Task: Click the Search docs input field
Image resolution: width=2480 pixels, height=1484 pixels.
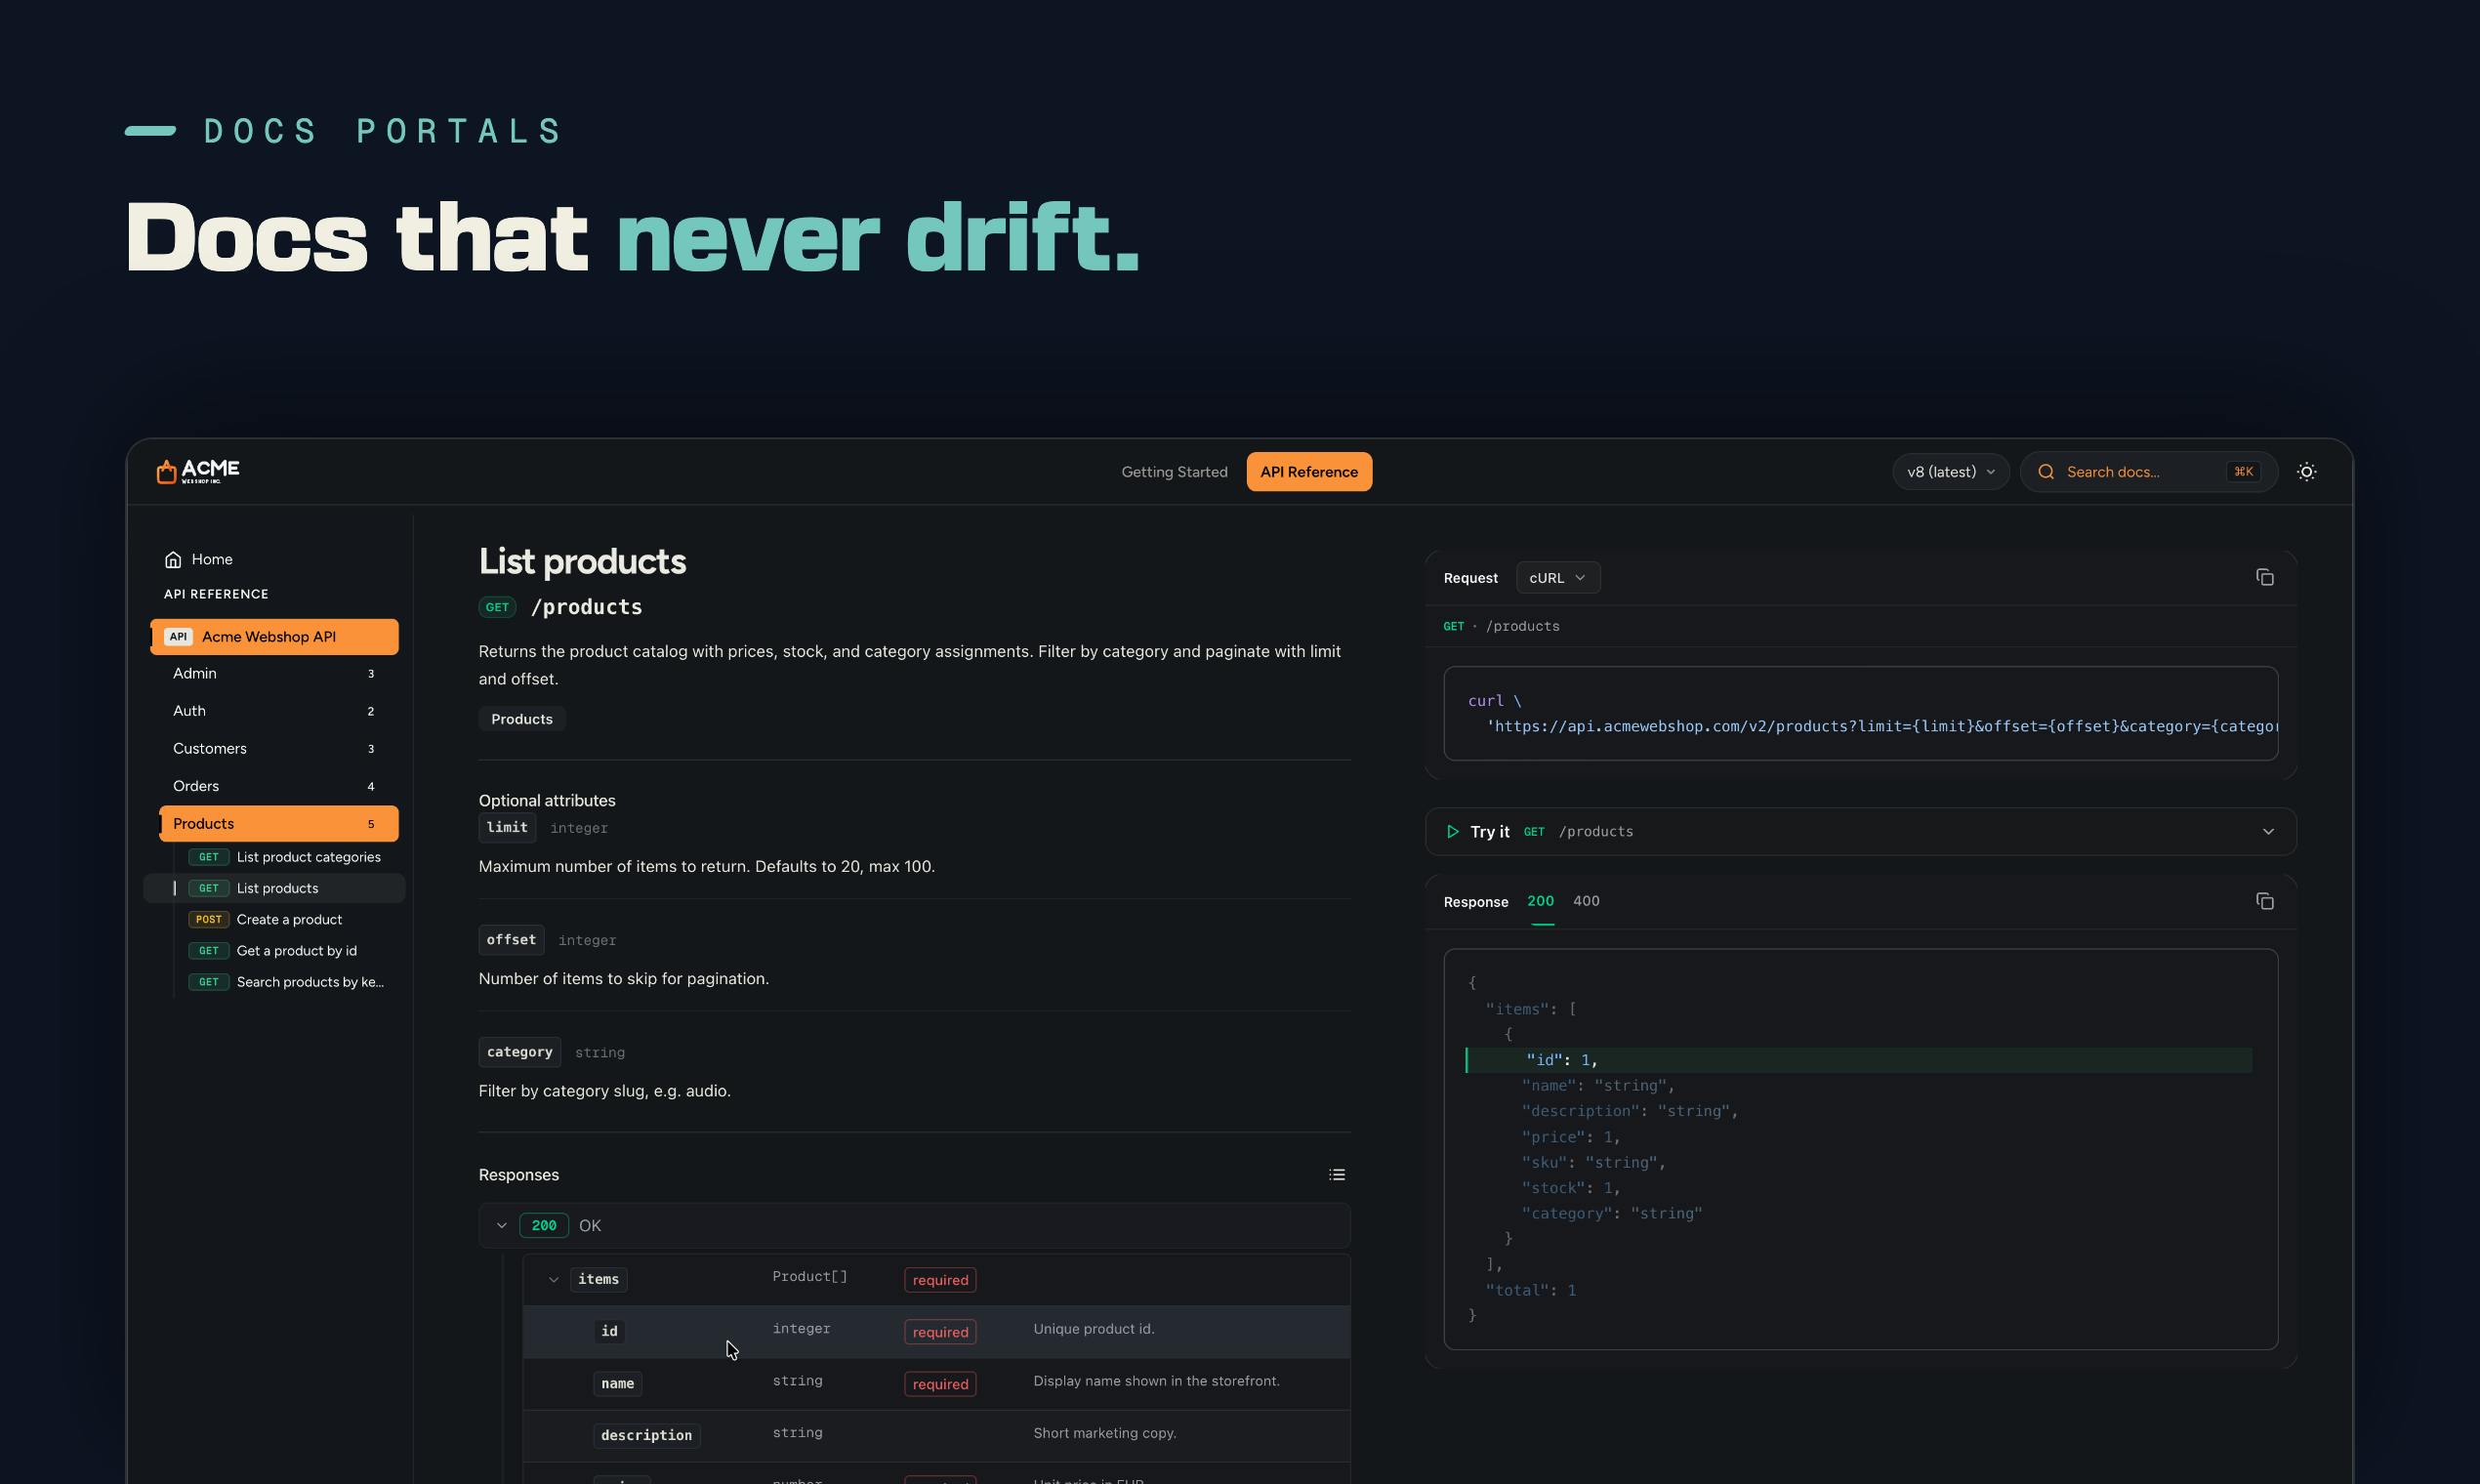Action: point(2149,472)
